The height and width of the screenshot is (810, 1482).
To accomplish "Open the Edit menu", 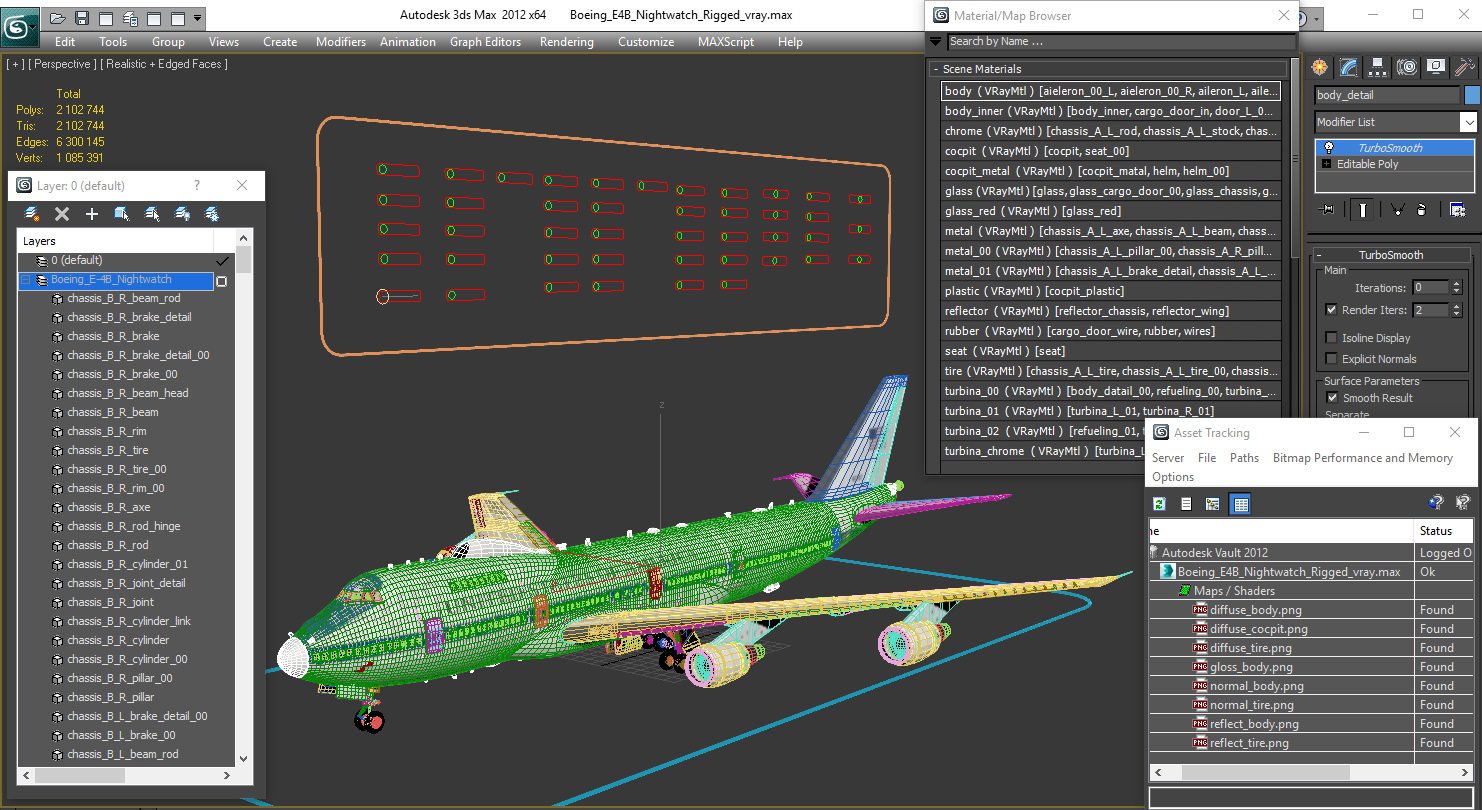I will [65, 42].
